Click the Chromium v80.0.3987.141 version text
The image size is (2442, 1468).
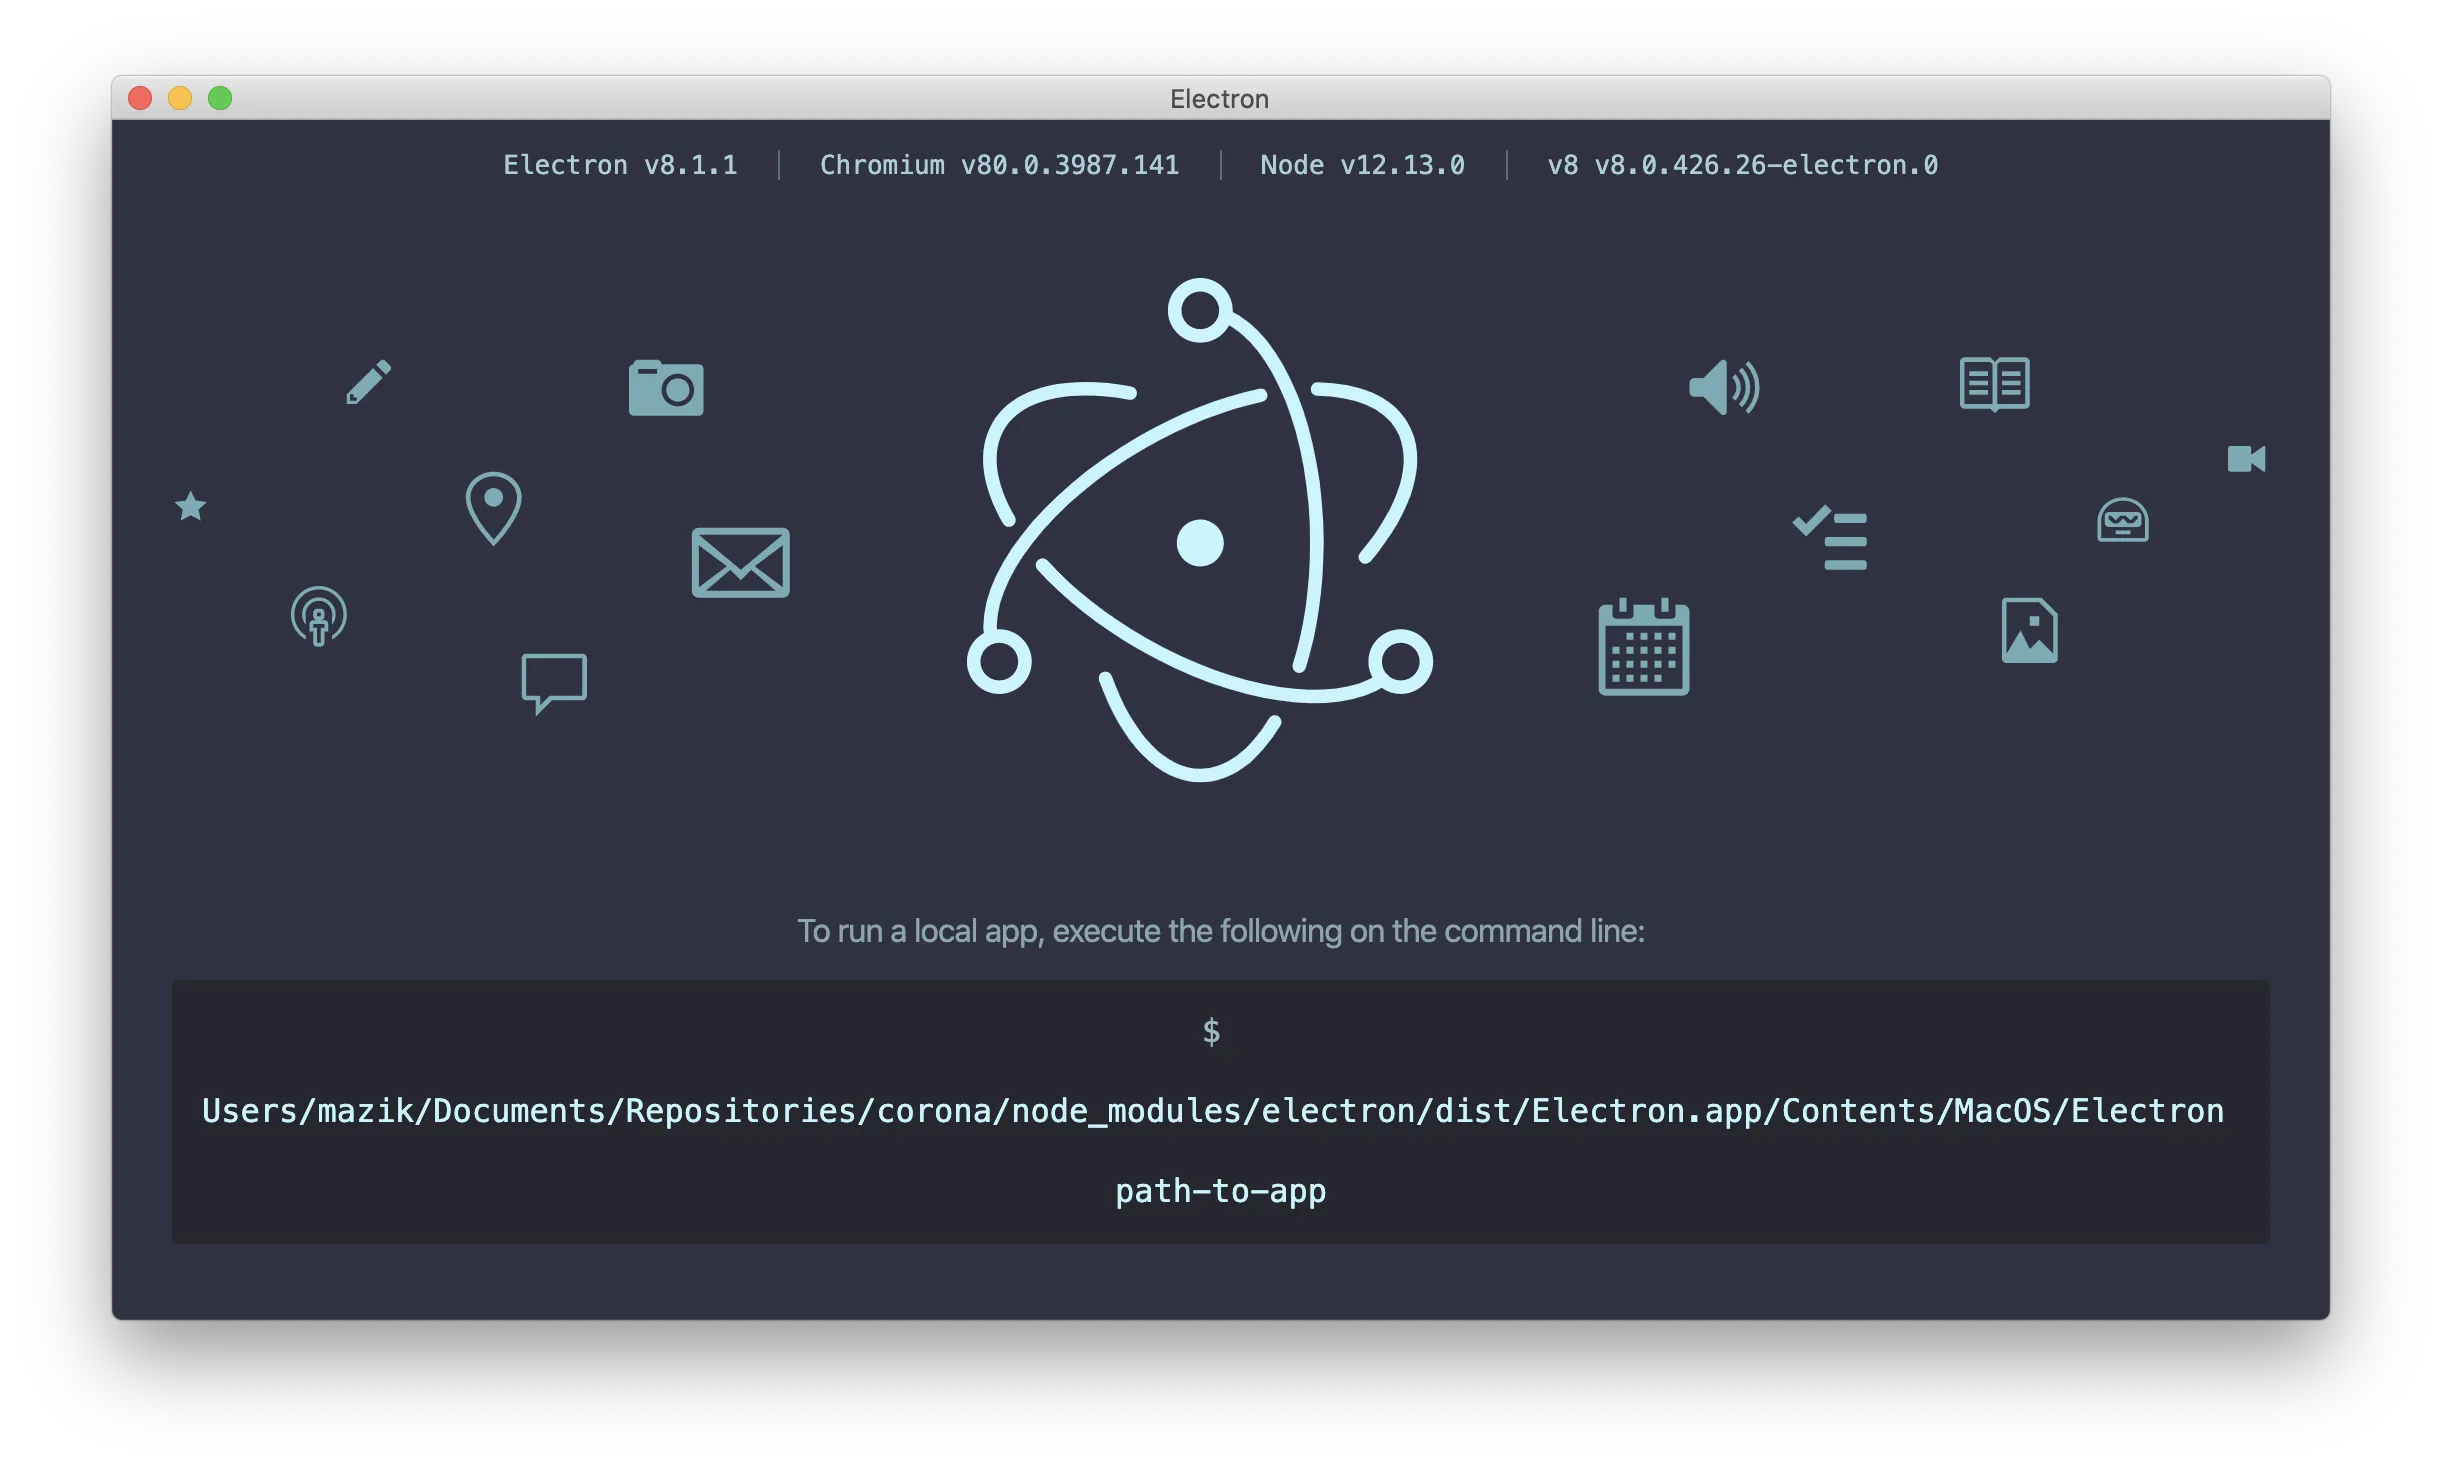(x=999, y=165)
